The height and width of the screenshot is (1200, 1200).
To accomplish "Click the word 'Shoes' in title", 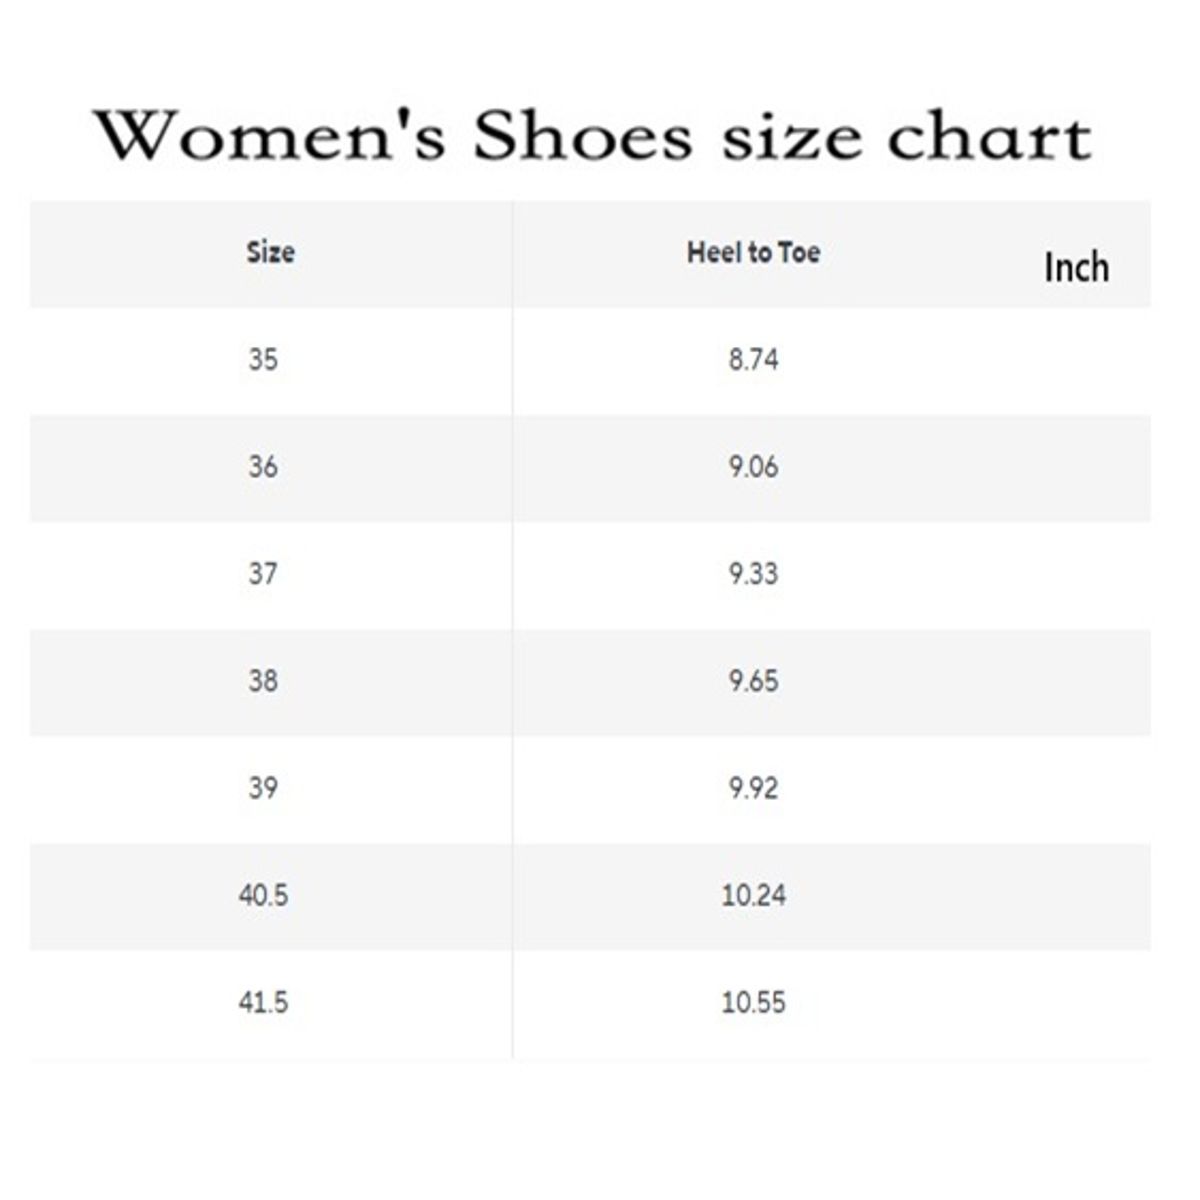I will click(x=582, y=136).
